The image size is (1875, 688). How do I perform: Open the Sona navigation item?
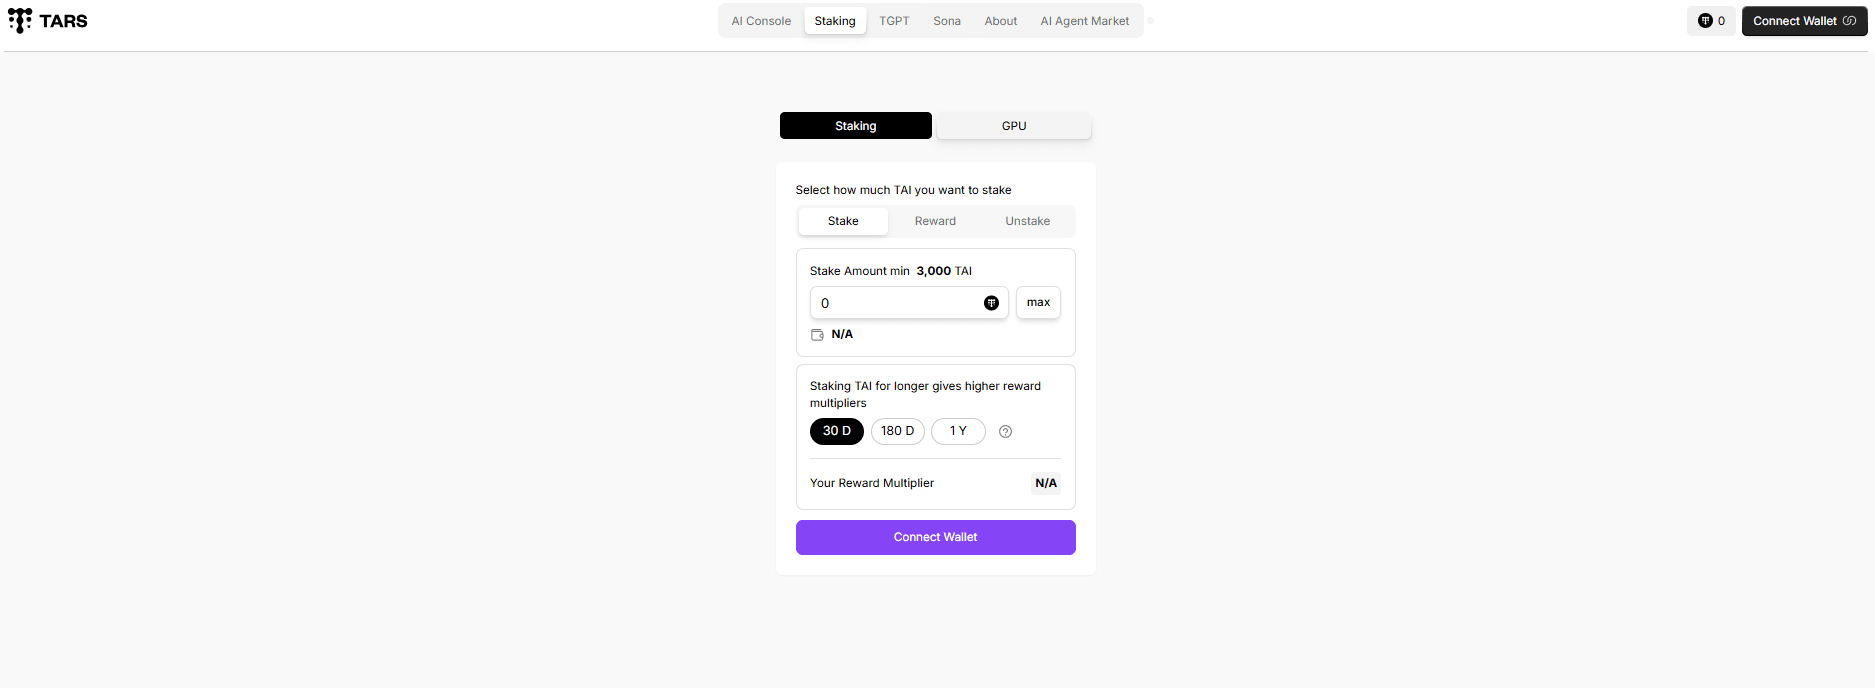pos(947,21)
